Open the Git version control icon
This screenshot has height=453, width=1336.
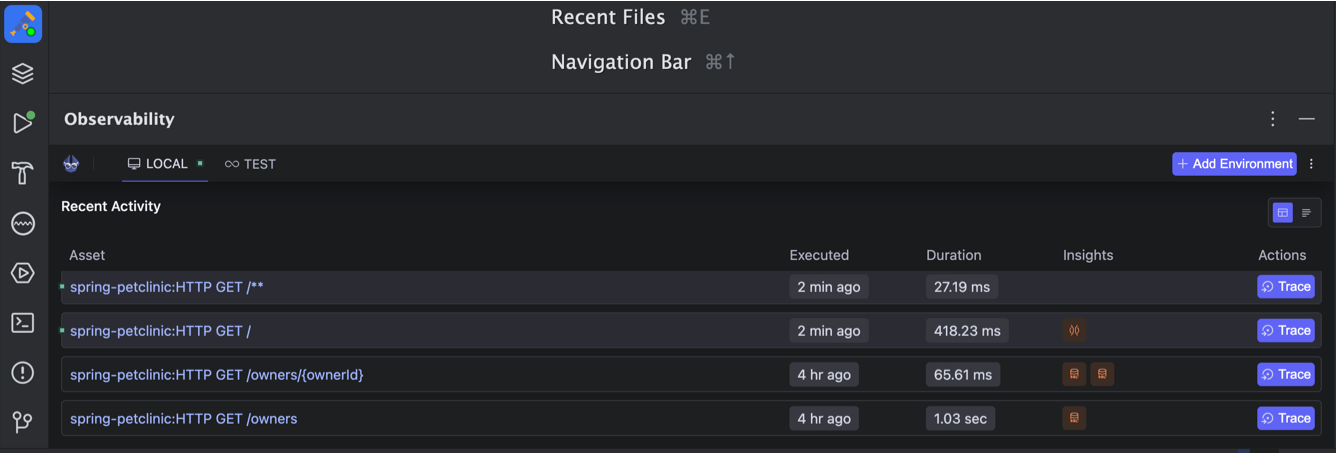pos(23,422)
